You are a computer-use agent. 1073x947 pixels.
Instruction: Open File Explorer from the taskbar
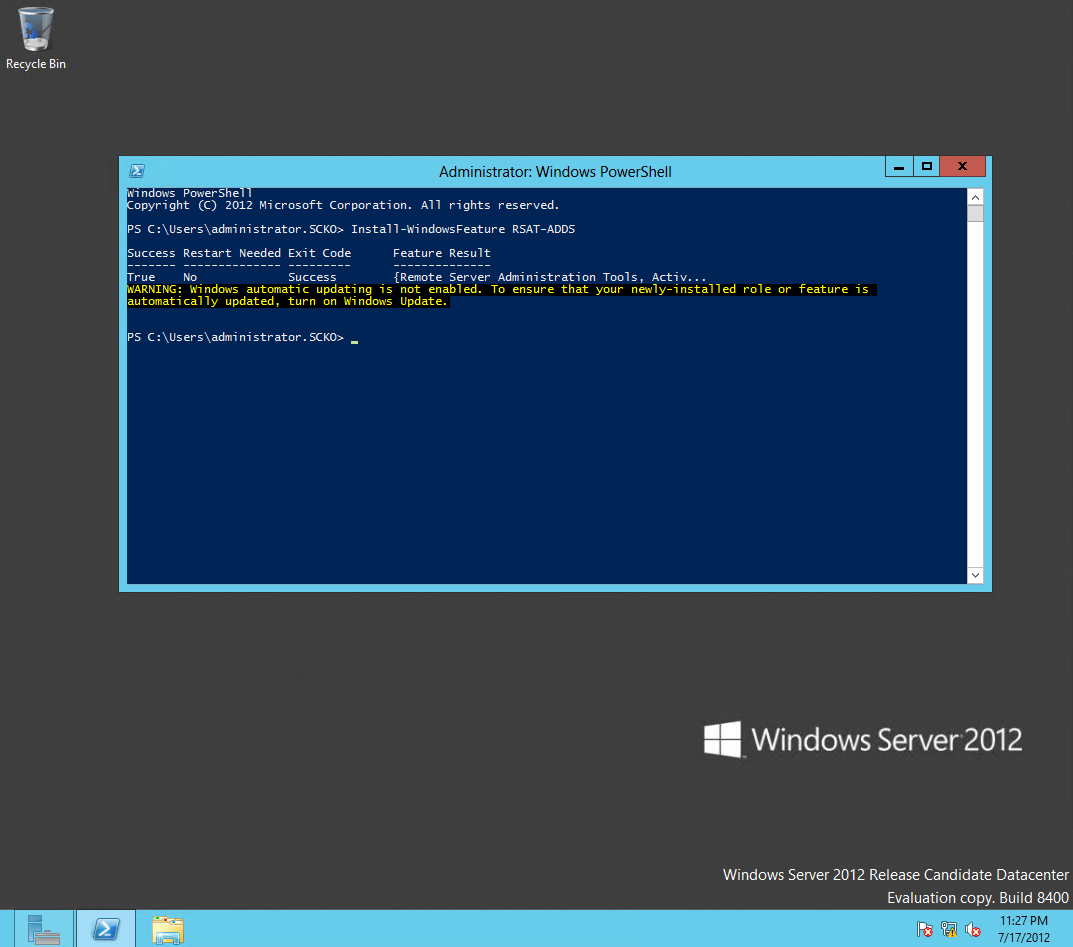pos(168,929)
